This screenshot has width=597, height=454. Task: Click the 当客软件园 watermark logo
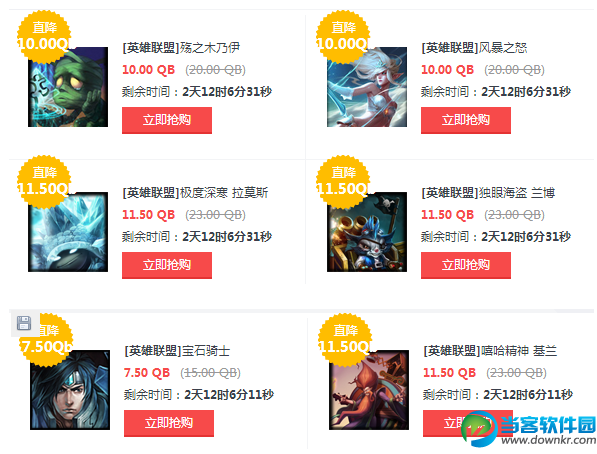pyautogui.click(x=528, y=429)
